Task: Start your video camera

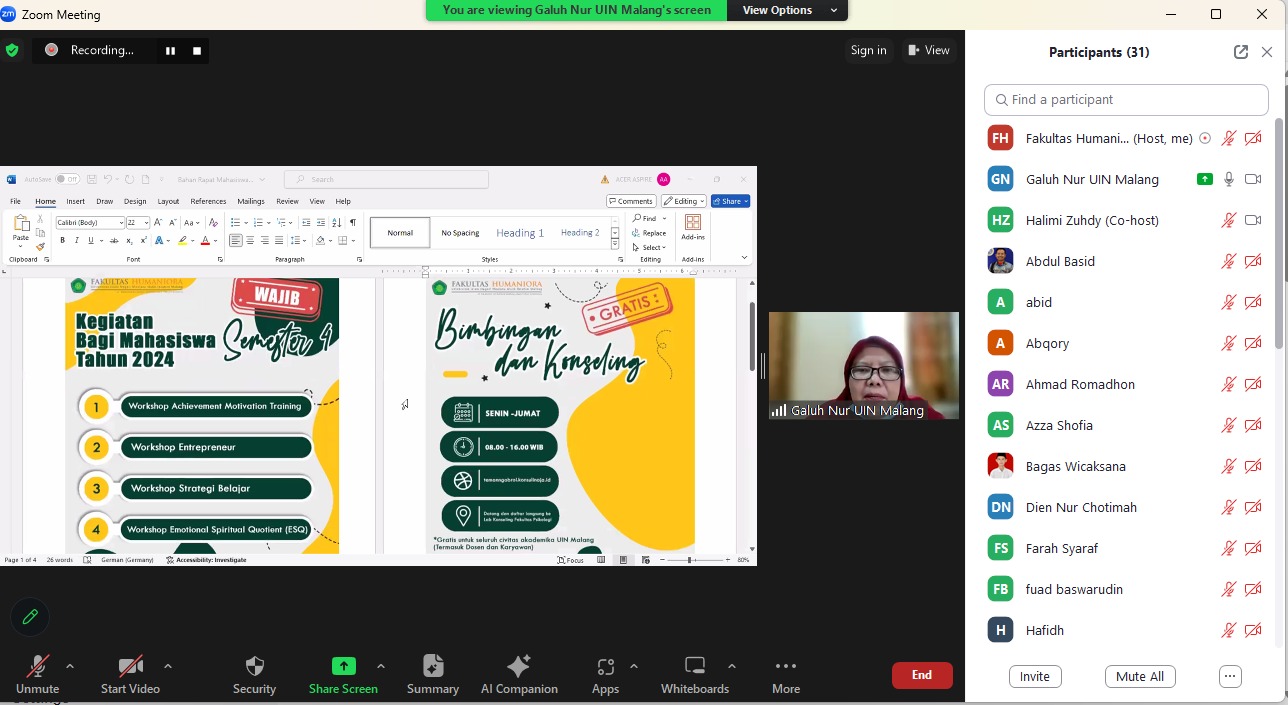Action: pyautogui.click(x=130, y=666)
